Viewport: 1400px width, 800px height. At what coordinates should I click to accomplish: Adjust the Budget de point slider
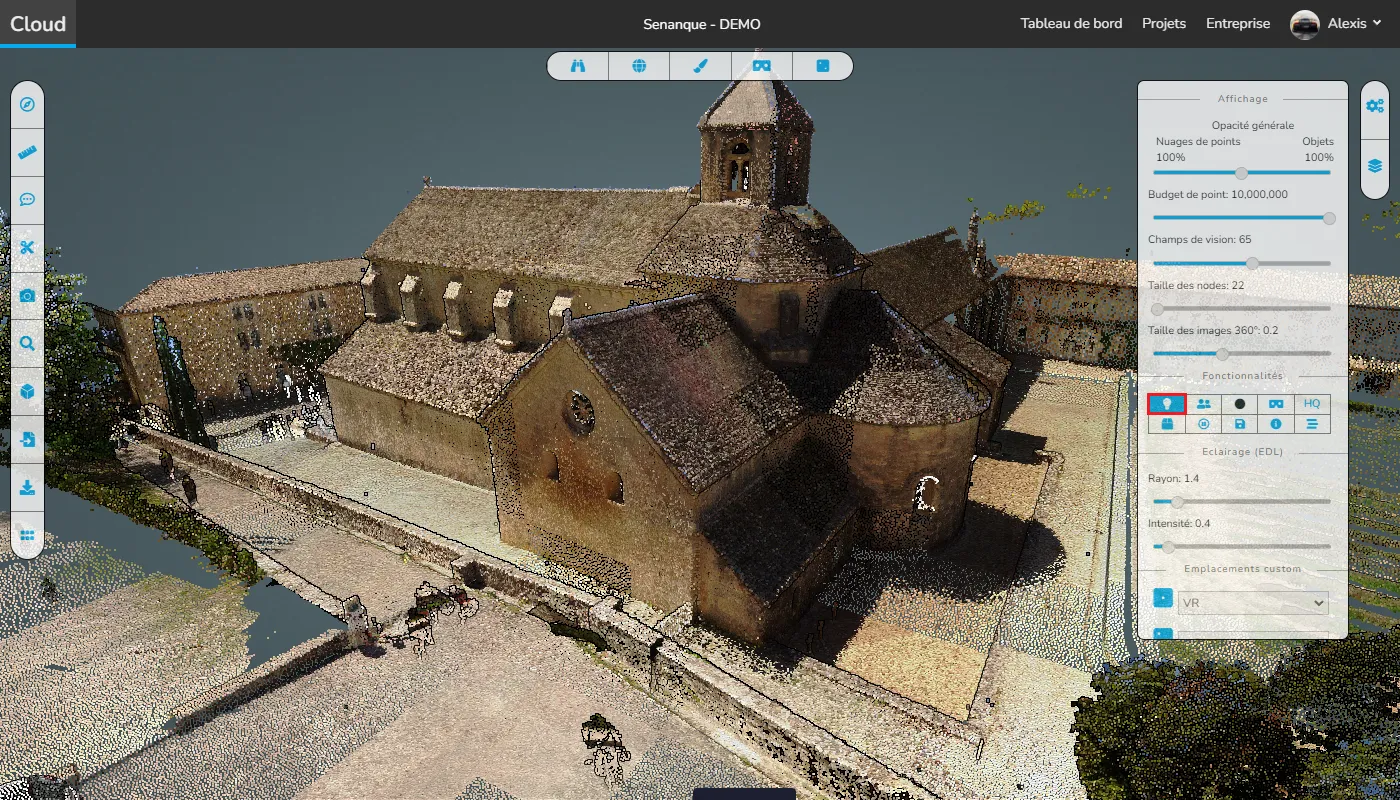coord(1242,218)
